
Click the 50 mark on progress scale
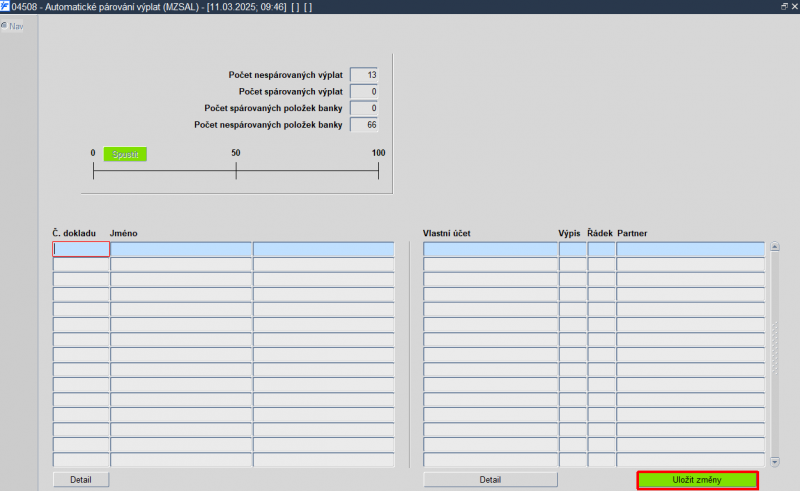tap(236, 153)
